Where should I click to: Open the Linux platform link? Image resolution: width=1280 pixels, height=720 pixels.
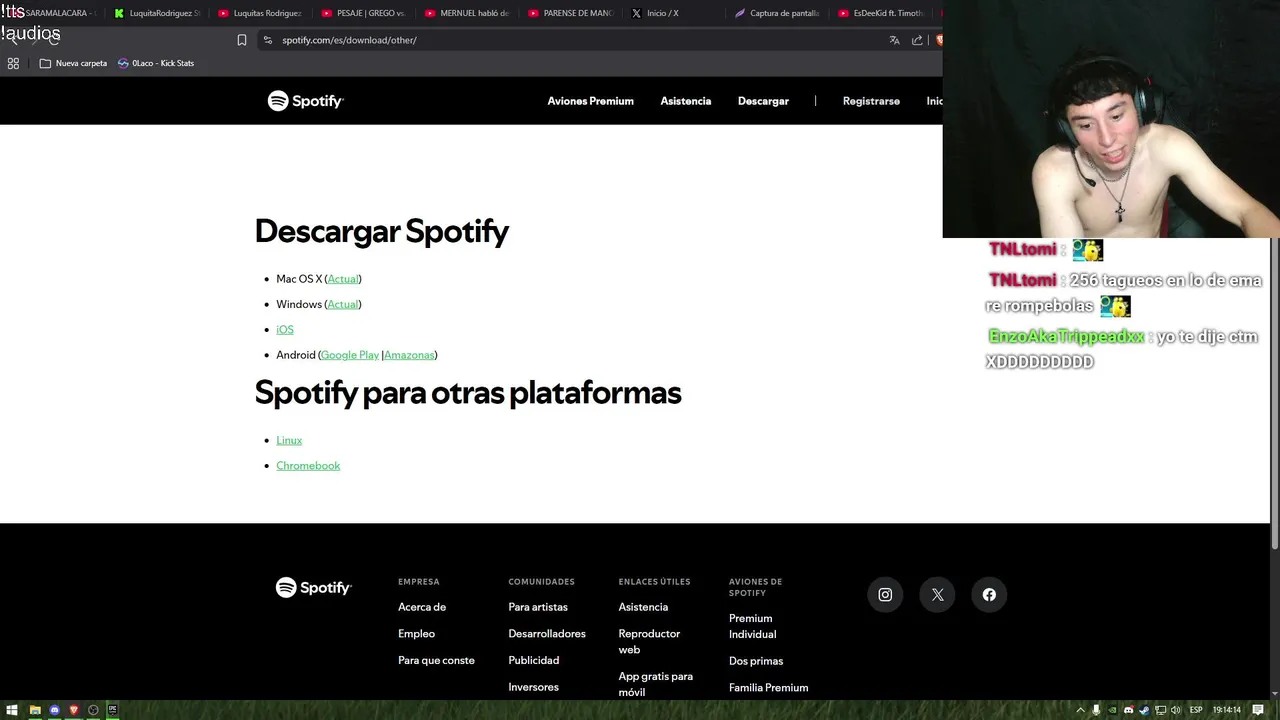point(289,440)
